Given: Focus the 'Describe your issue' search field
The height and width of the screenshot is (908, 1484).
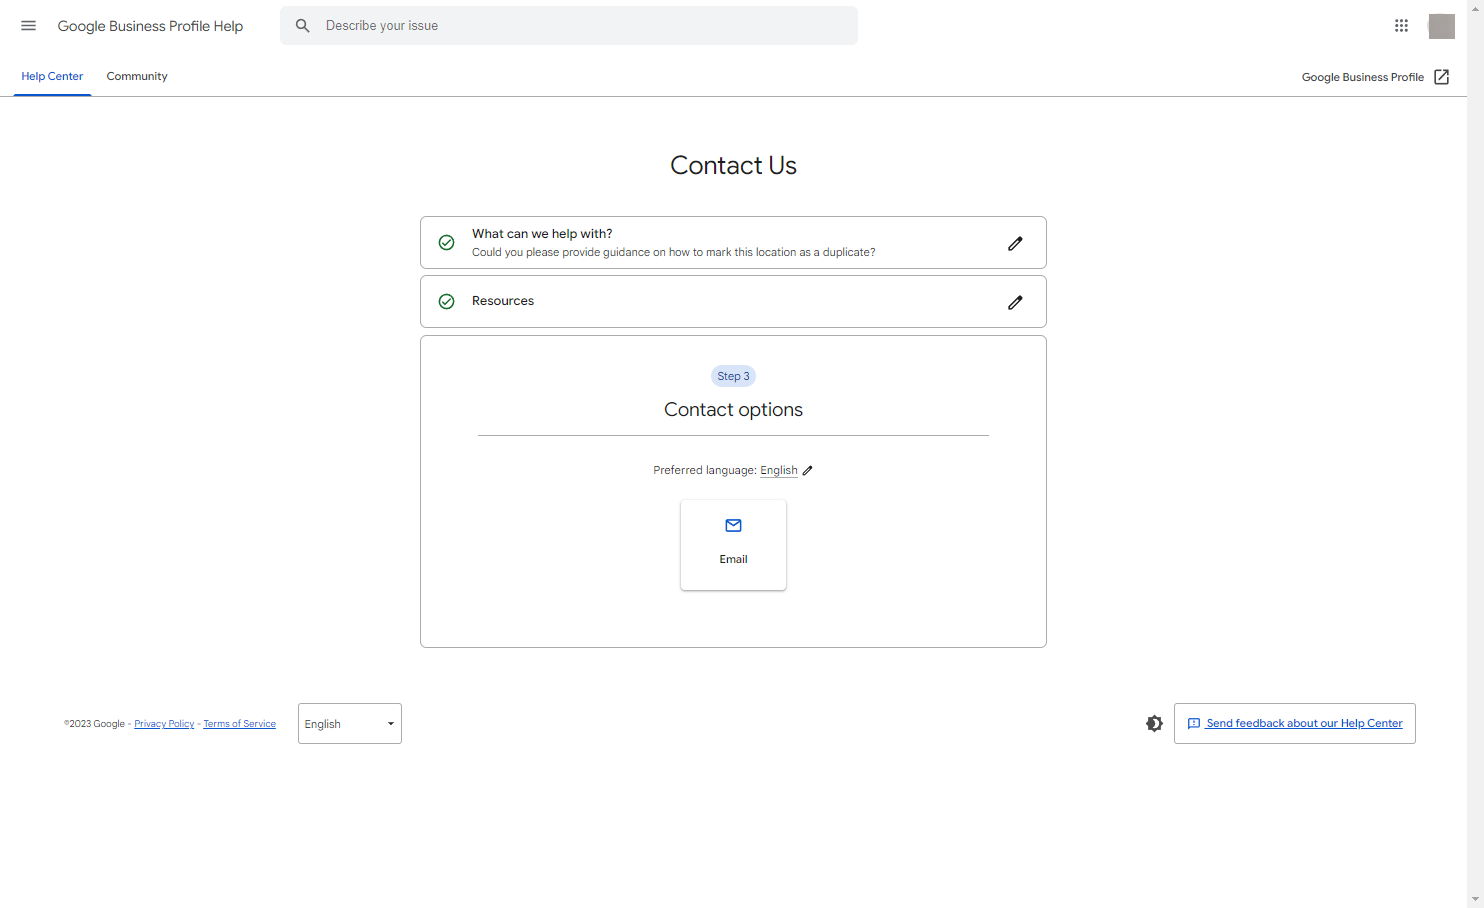Looking at the screenshot, I should 569,26.
